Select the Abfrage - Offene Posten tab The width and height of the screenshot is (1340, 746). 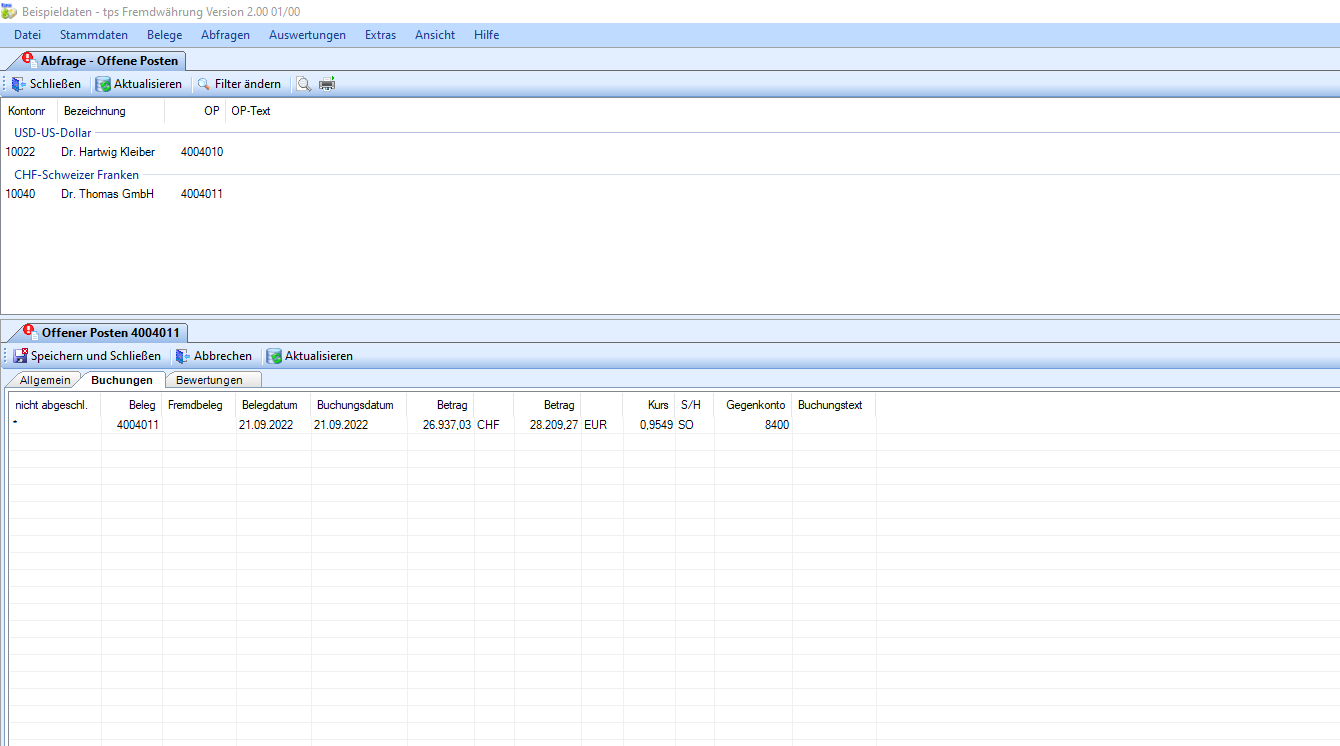click(x=108, y=61)
